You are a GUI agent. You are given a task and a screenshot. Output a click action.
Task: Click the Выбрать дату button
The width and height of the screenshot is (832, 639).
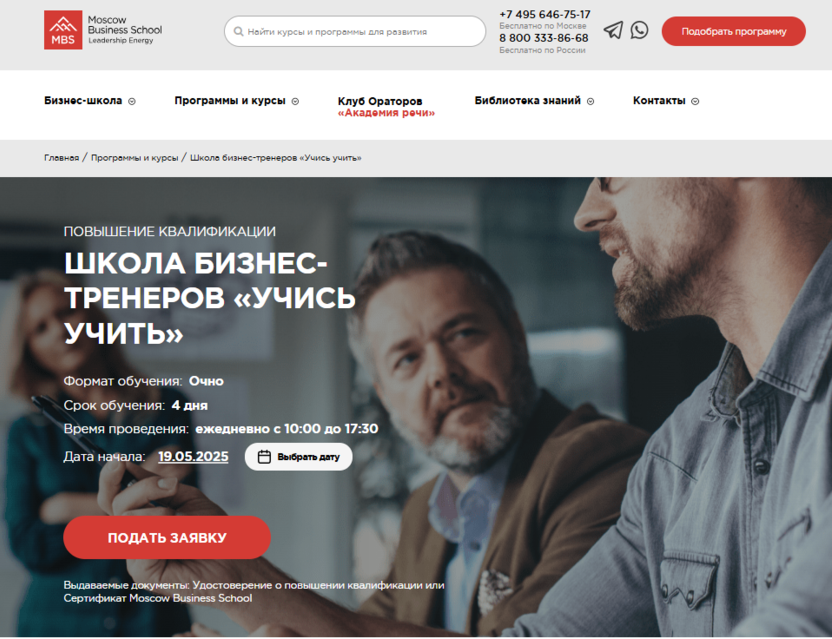tap(298, 457)
